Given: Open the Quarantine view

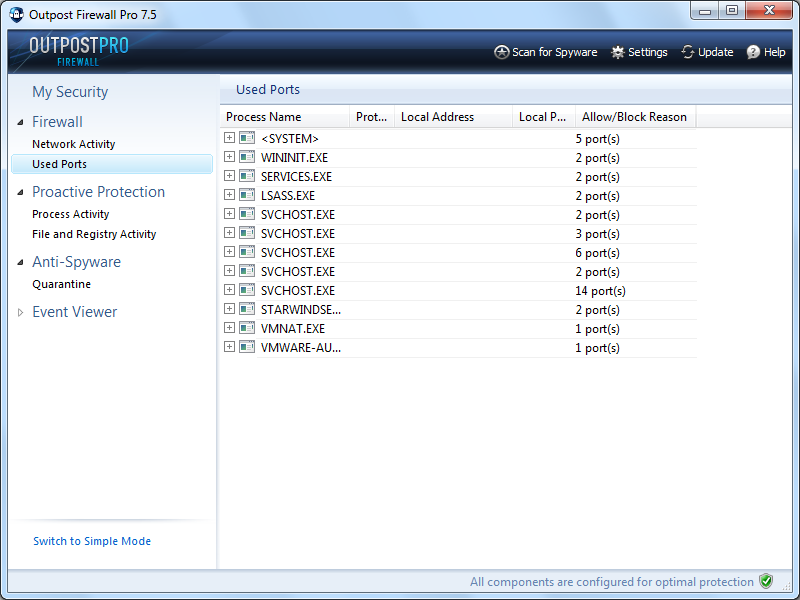Looking at the screenshot, I should tap(61, 284).
